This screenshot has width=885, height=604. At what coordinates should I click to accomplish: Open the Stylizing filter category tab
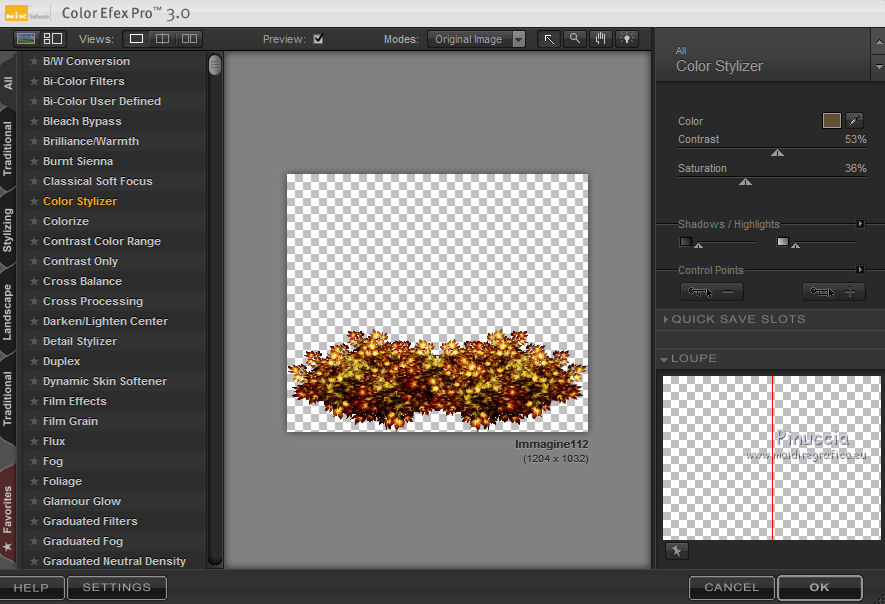8,229
